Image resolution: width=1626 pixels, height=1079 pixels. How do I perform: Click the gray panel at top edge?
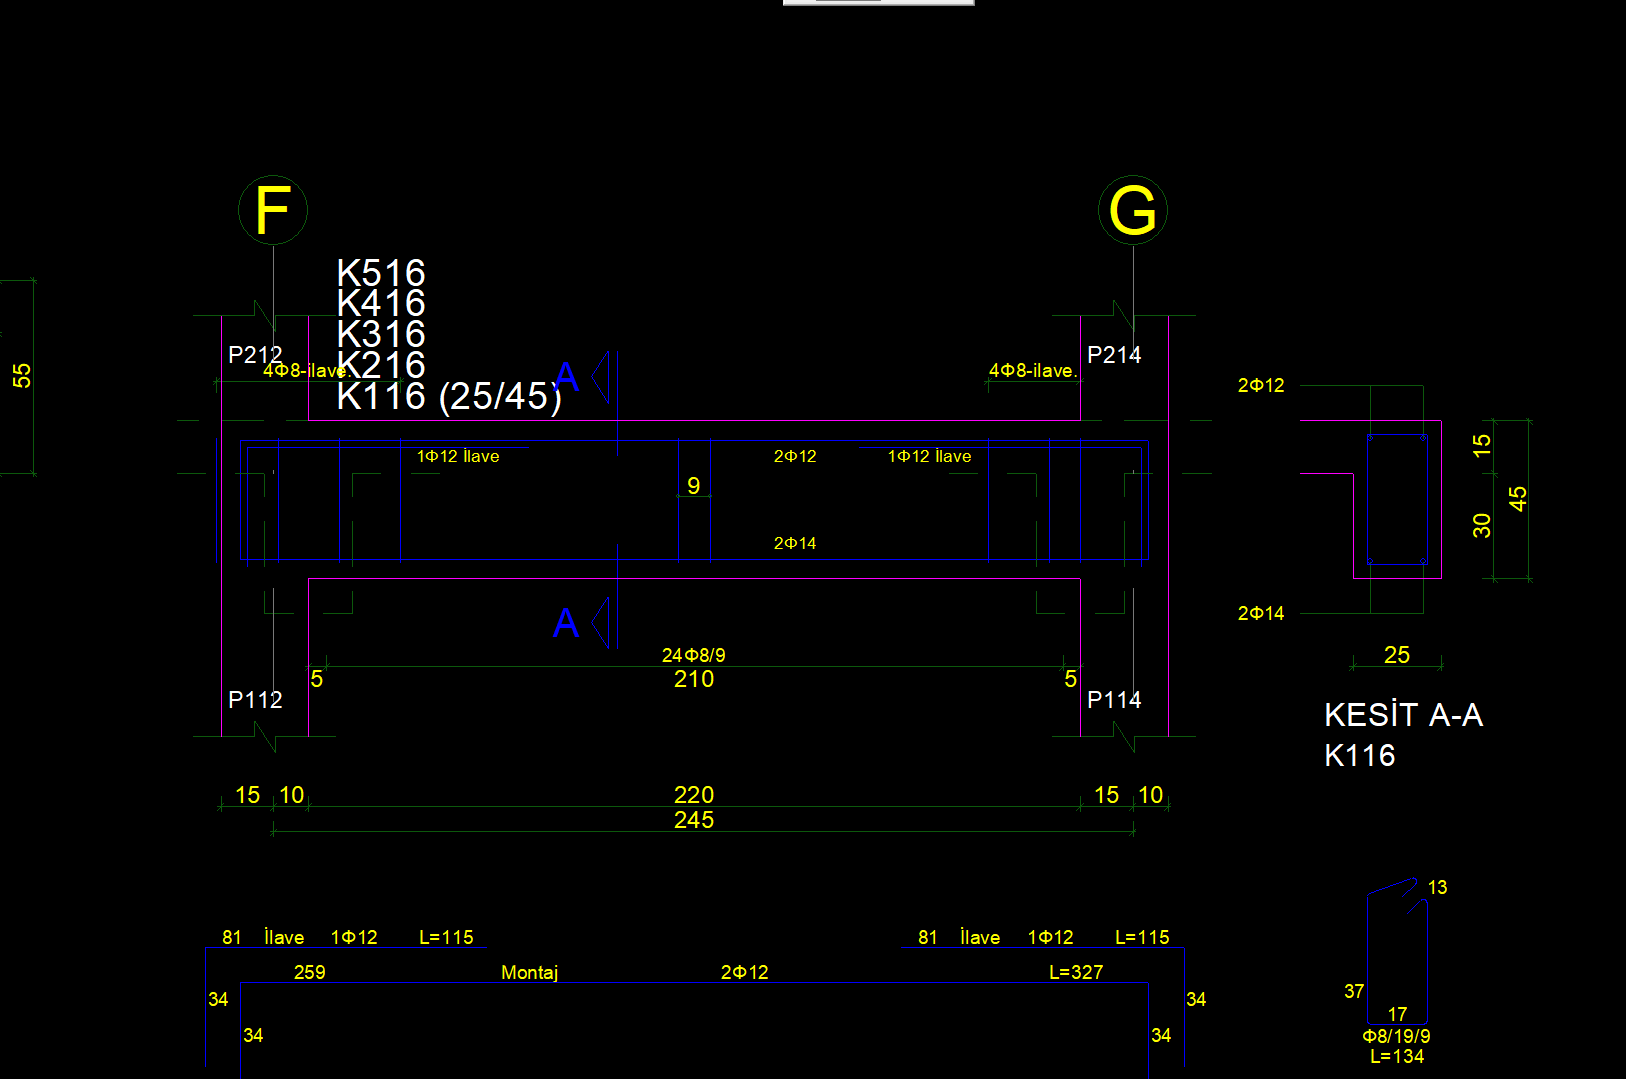tap(878, 2)
